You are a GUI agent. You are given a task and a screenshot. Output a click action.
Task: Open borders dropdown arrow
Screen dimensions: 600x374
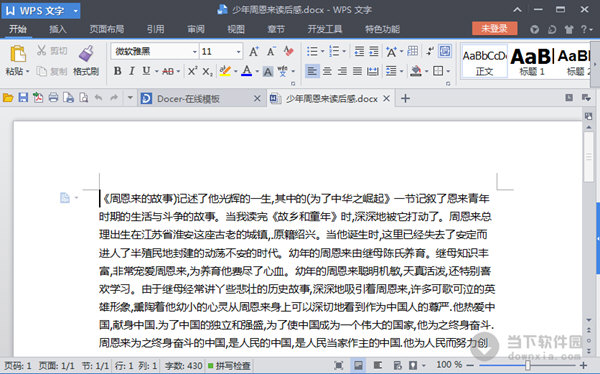(x=448, y=71)
